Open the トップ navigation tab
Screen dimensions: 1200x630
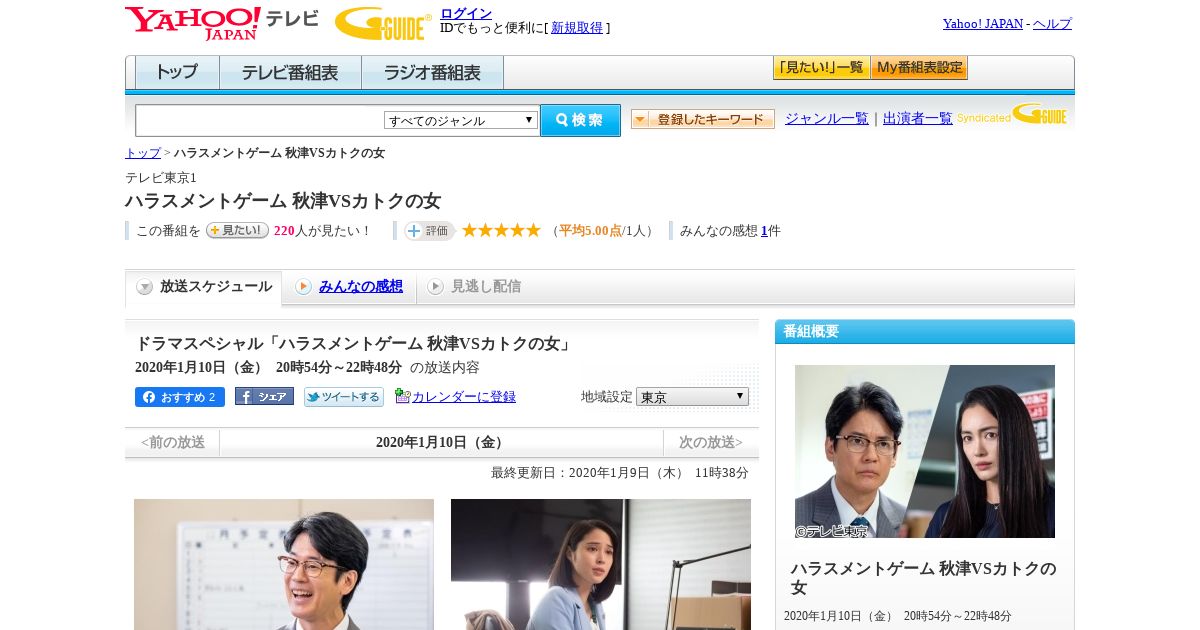(x=177, y=73)
